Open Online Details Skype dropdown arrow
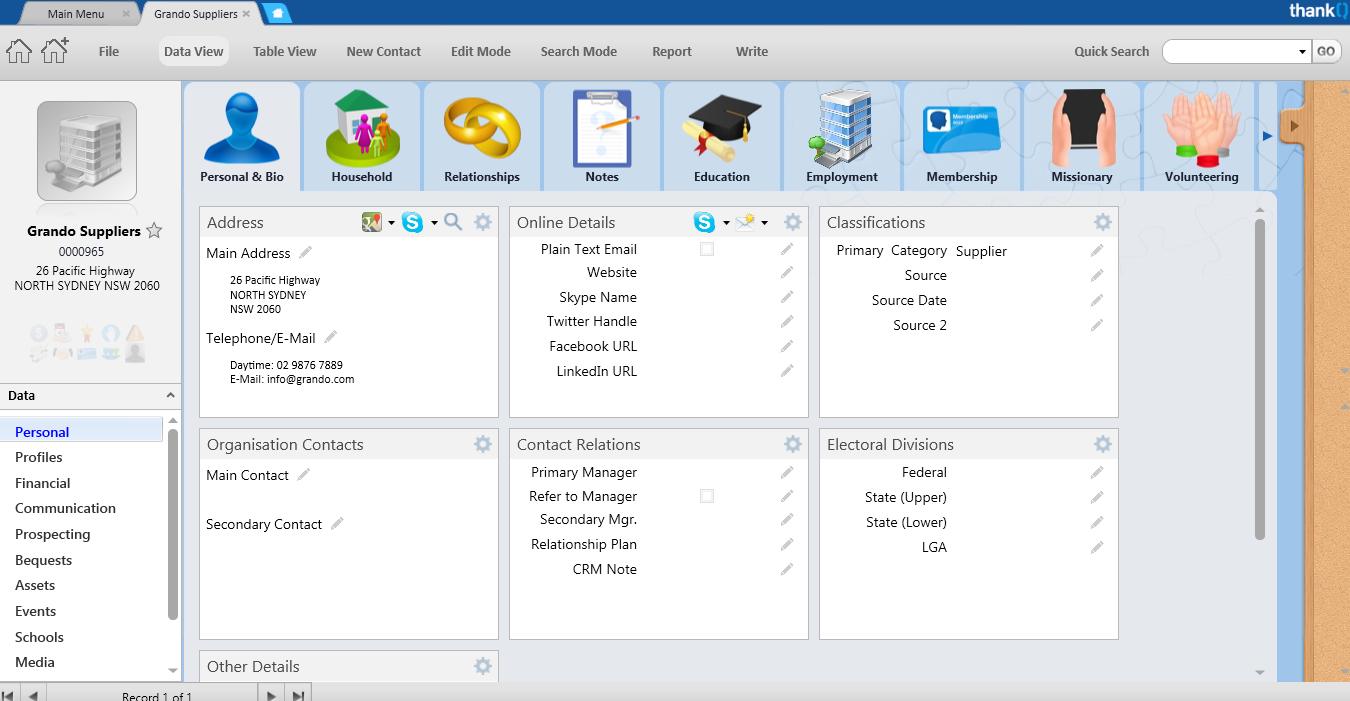1350x701 pixels. [x=726, y=223]
